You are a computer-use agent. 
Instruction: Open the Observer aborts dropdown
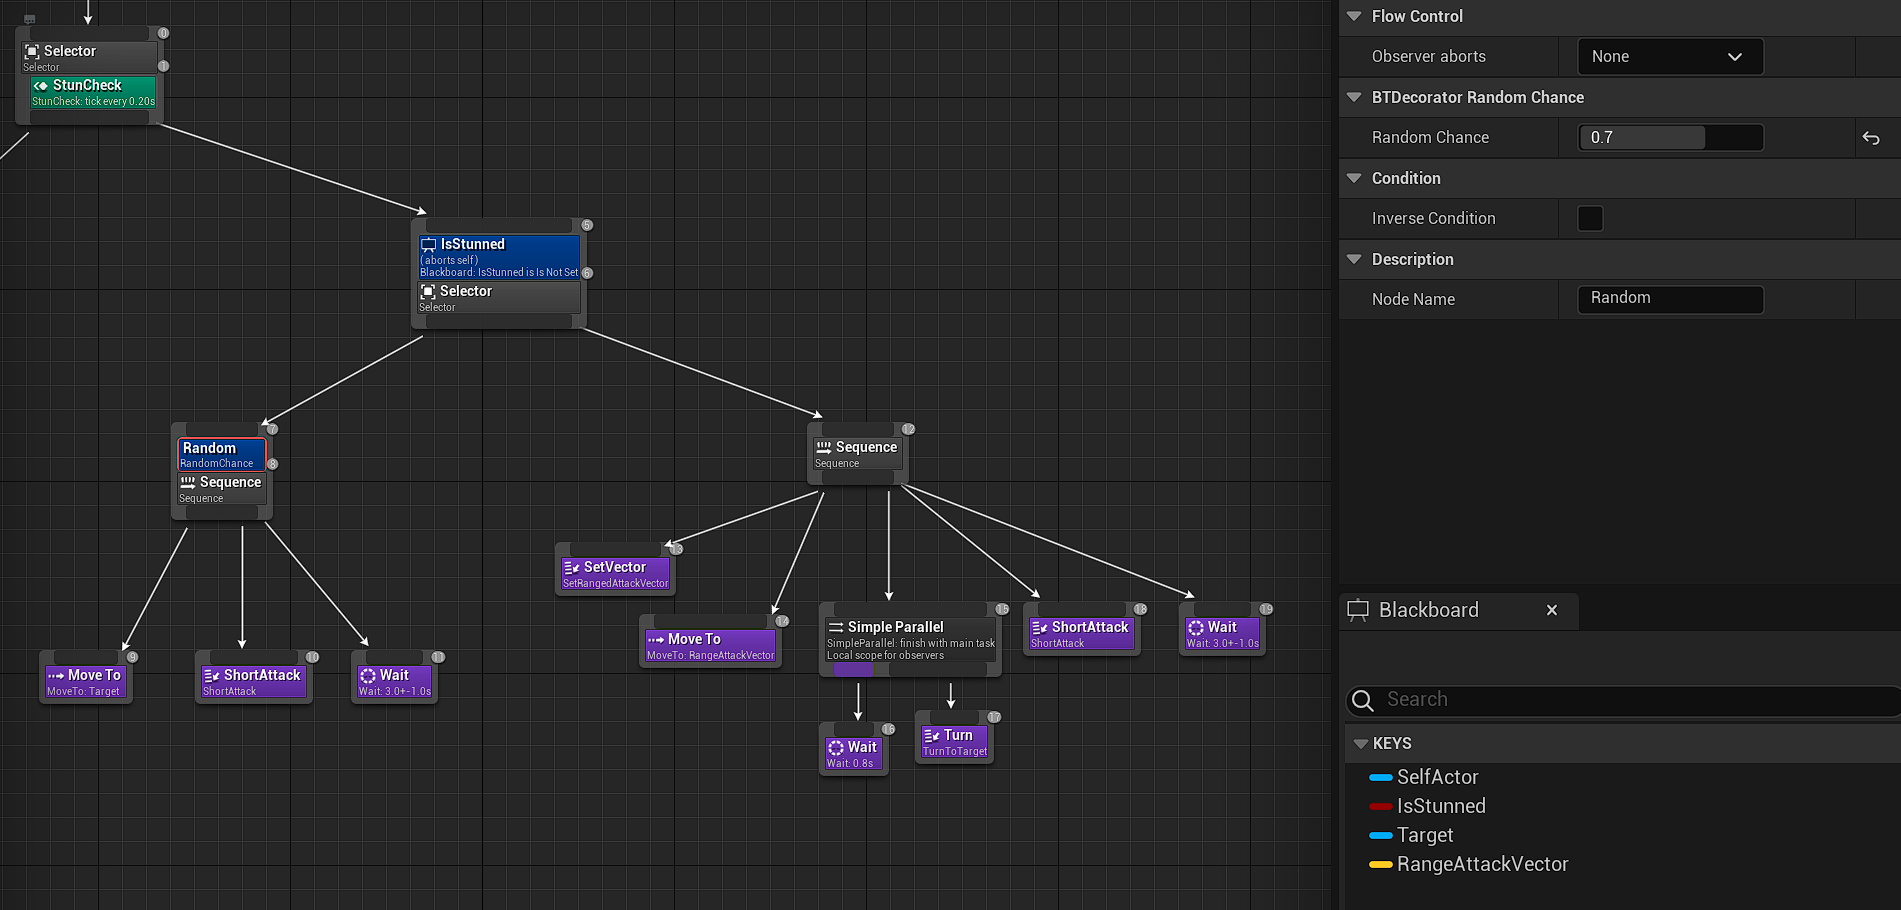1670,57
